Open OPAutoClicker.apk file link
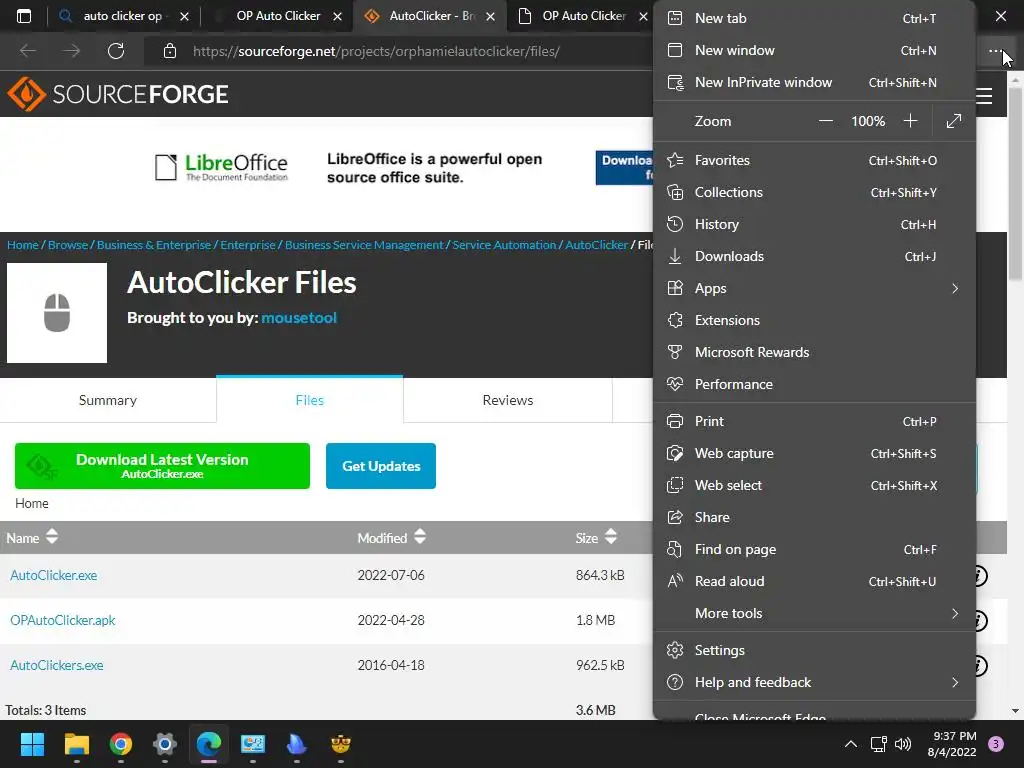Screen dimensions: 1024x768 63,620
